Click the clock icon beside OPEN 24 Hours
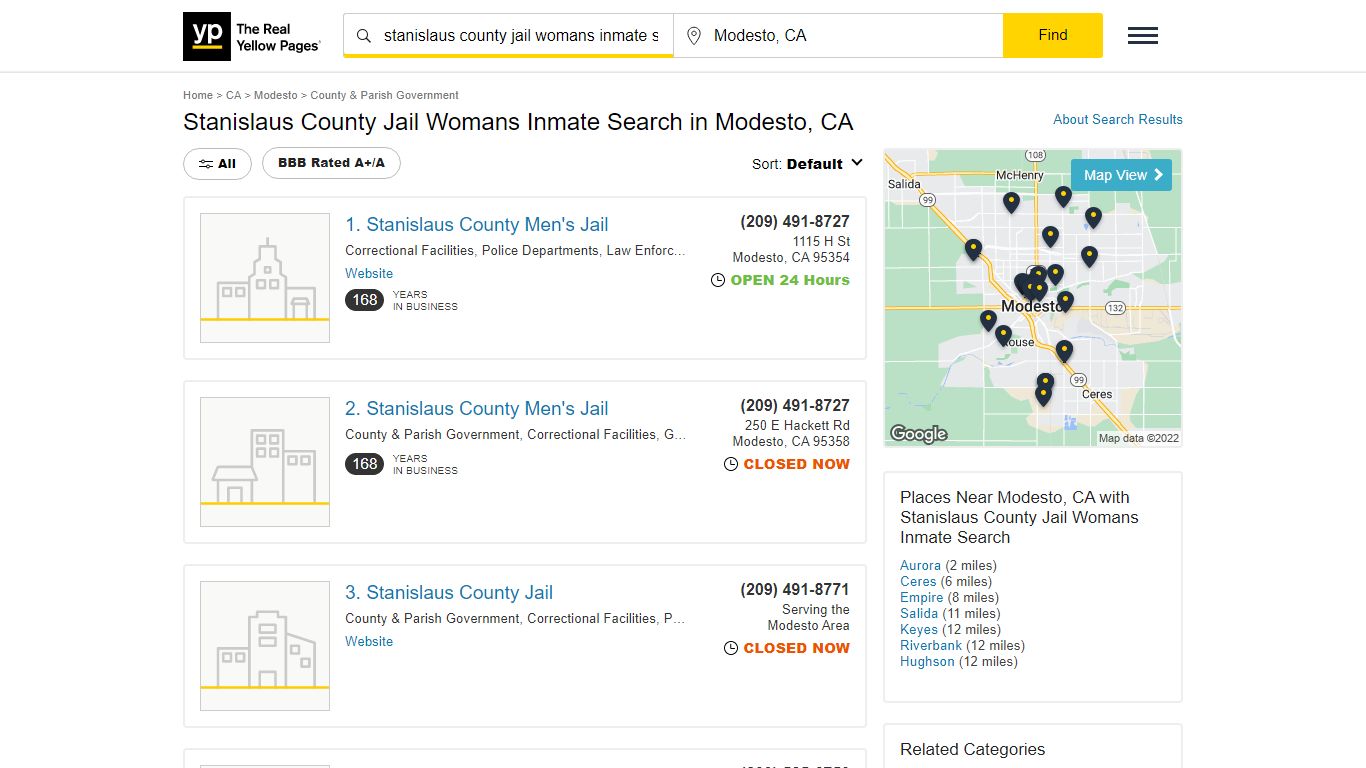This screenshot has height=768, width=1366. point(718,280)
